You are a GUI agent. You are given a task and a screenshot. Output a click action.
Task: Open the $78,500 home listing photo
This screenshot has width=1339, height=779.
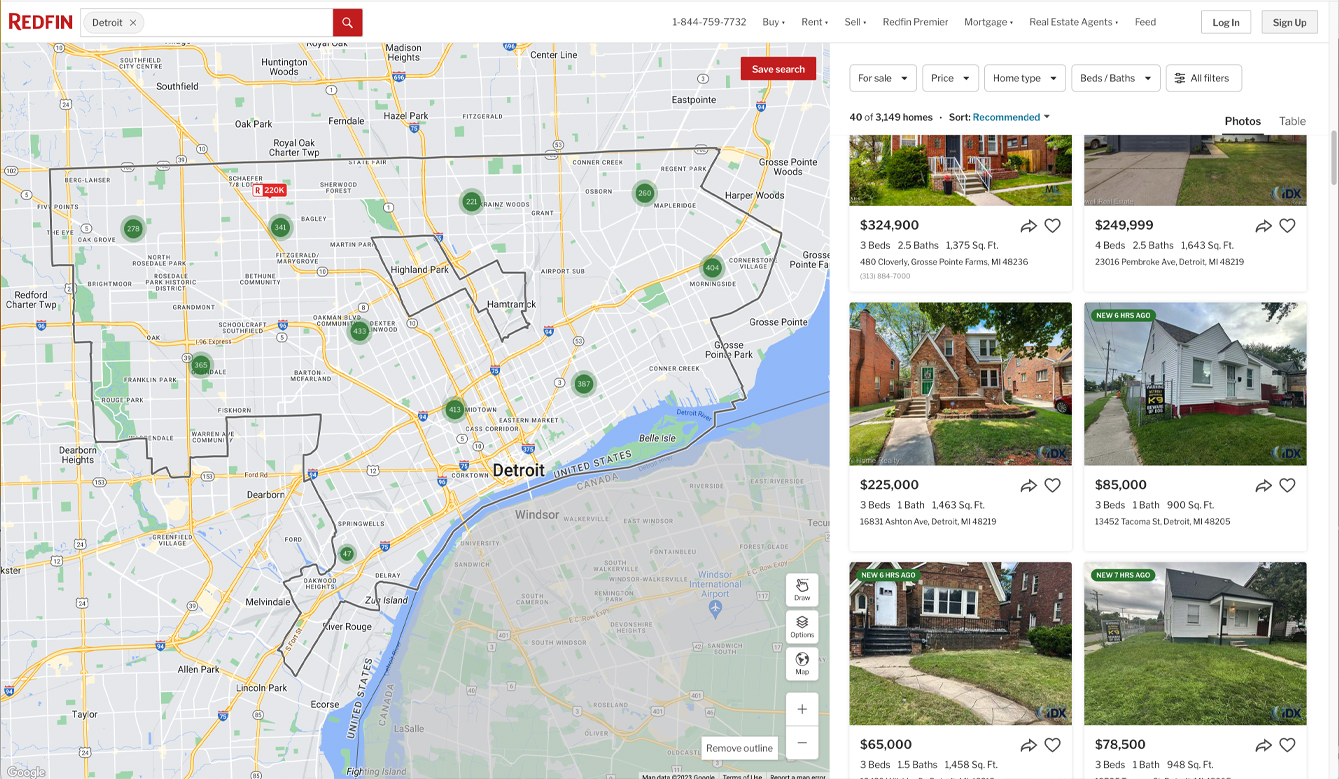(1195, 643)
